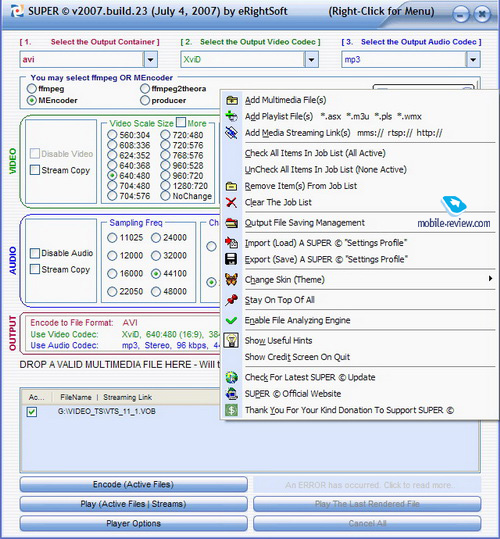The height and width of the screenshot is (539, 500).
Task: Click the globe Check For Update icon
Action: (x=232, y=377)
